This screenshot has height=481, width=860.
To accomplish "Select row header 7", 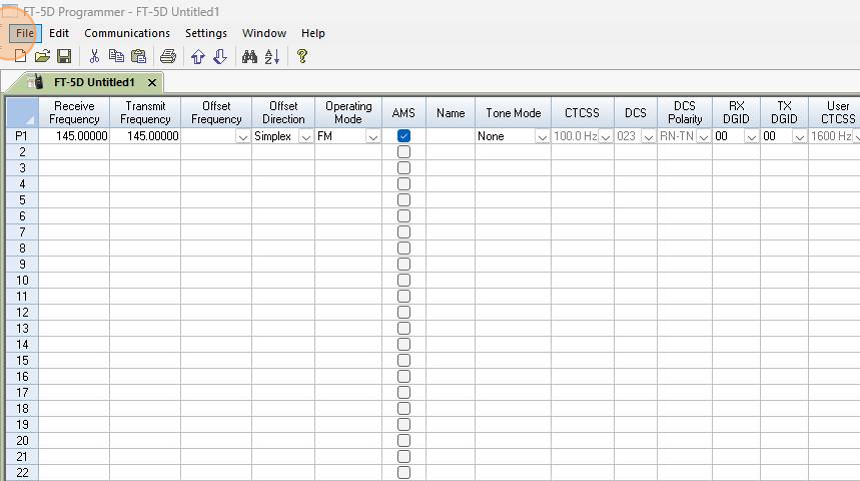I will [x=22, y=232].
